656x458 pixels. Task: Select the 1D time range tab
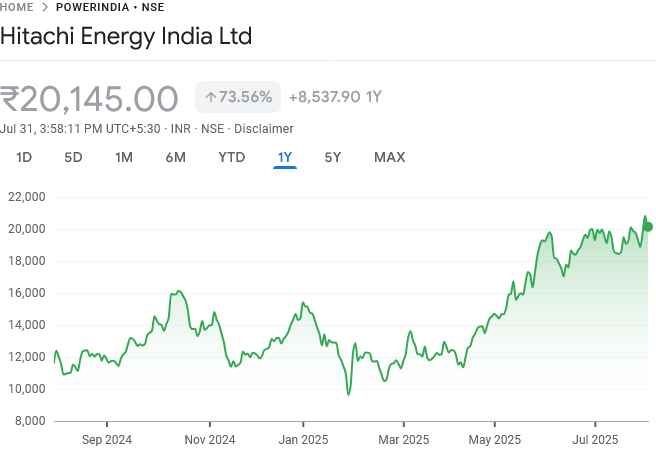(25, 157)
